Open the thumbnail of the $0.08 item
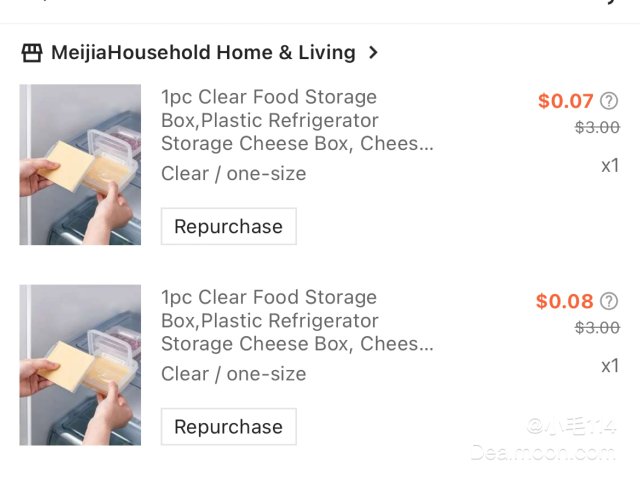Image resolution: width=640 pixels, height=480 pixels. pyautogui.click(x=80, y=365)
